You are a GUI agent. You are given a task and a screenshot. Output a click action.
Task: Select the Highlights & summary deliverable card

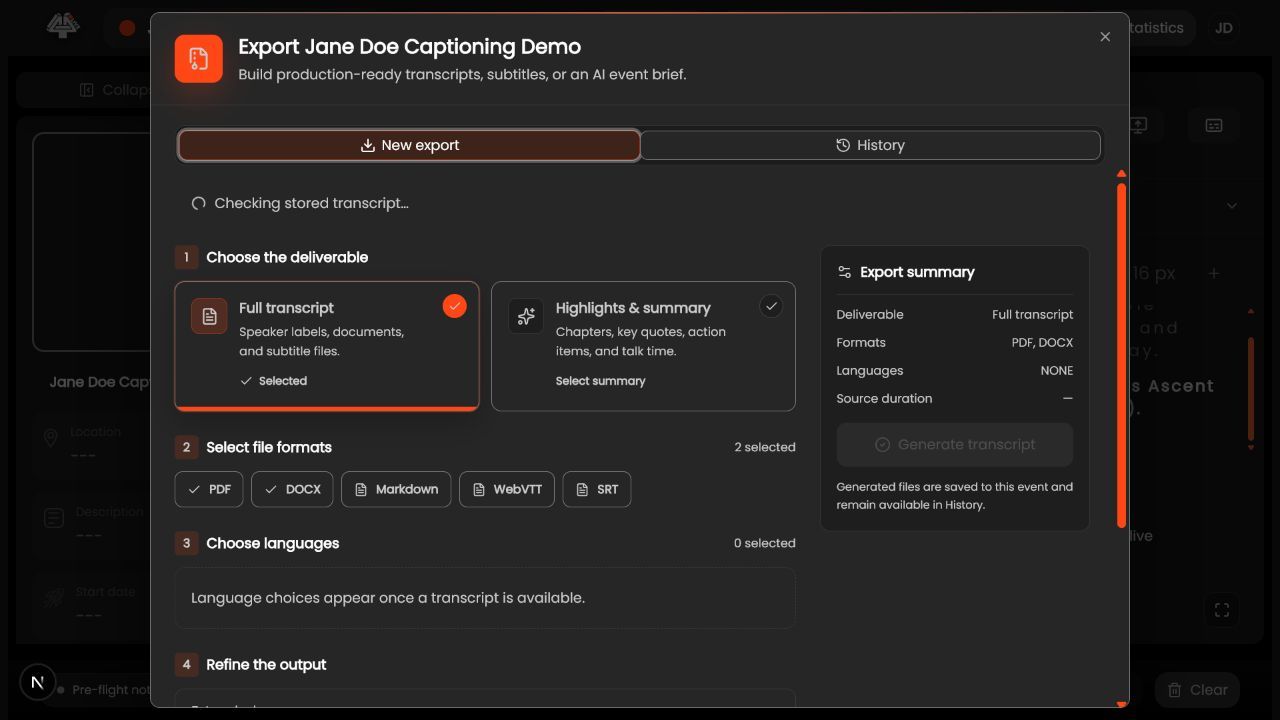coord(643,346)
